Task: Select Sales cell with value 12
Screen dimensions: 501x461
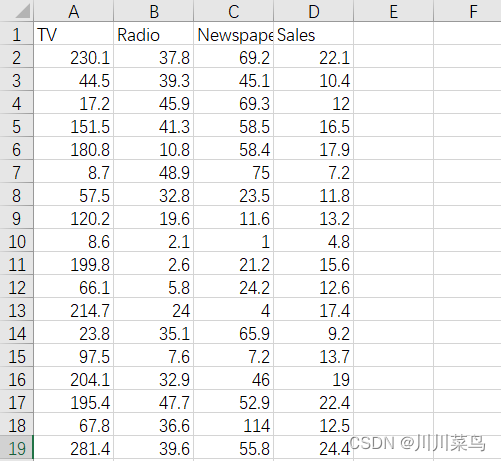Action: (314, 103)
